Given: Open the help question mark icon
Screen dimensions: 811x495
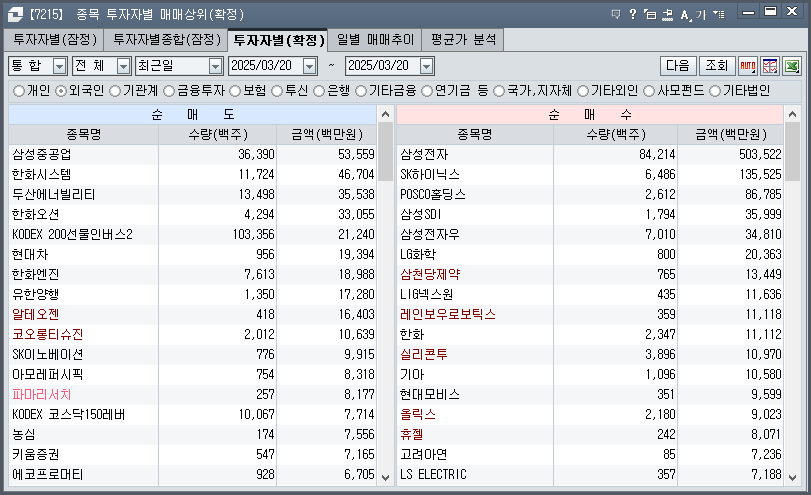Looking at the screenshot, I should (633, 14).
